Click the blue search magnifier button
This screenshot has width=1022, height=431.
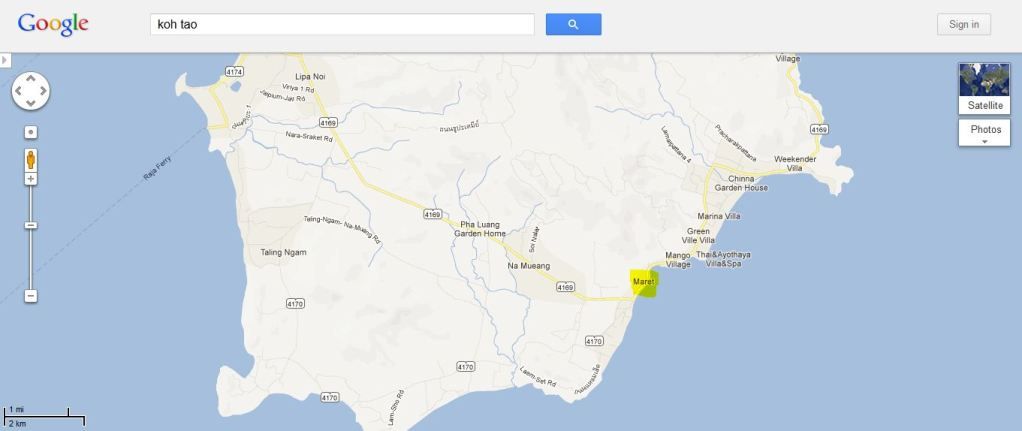573,24
